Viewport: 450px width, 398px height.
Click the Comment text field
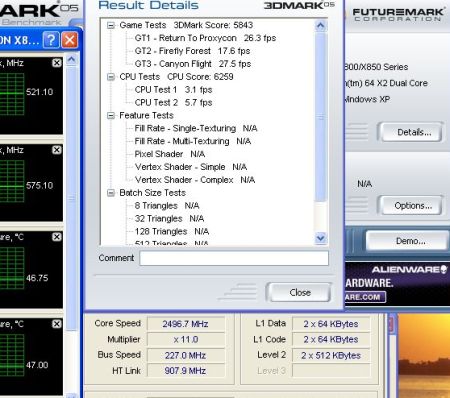click(234, 258)
